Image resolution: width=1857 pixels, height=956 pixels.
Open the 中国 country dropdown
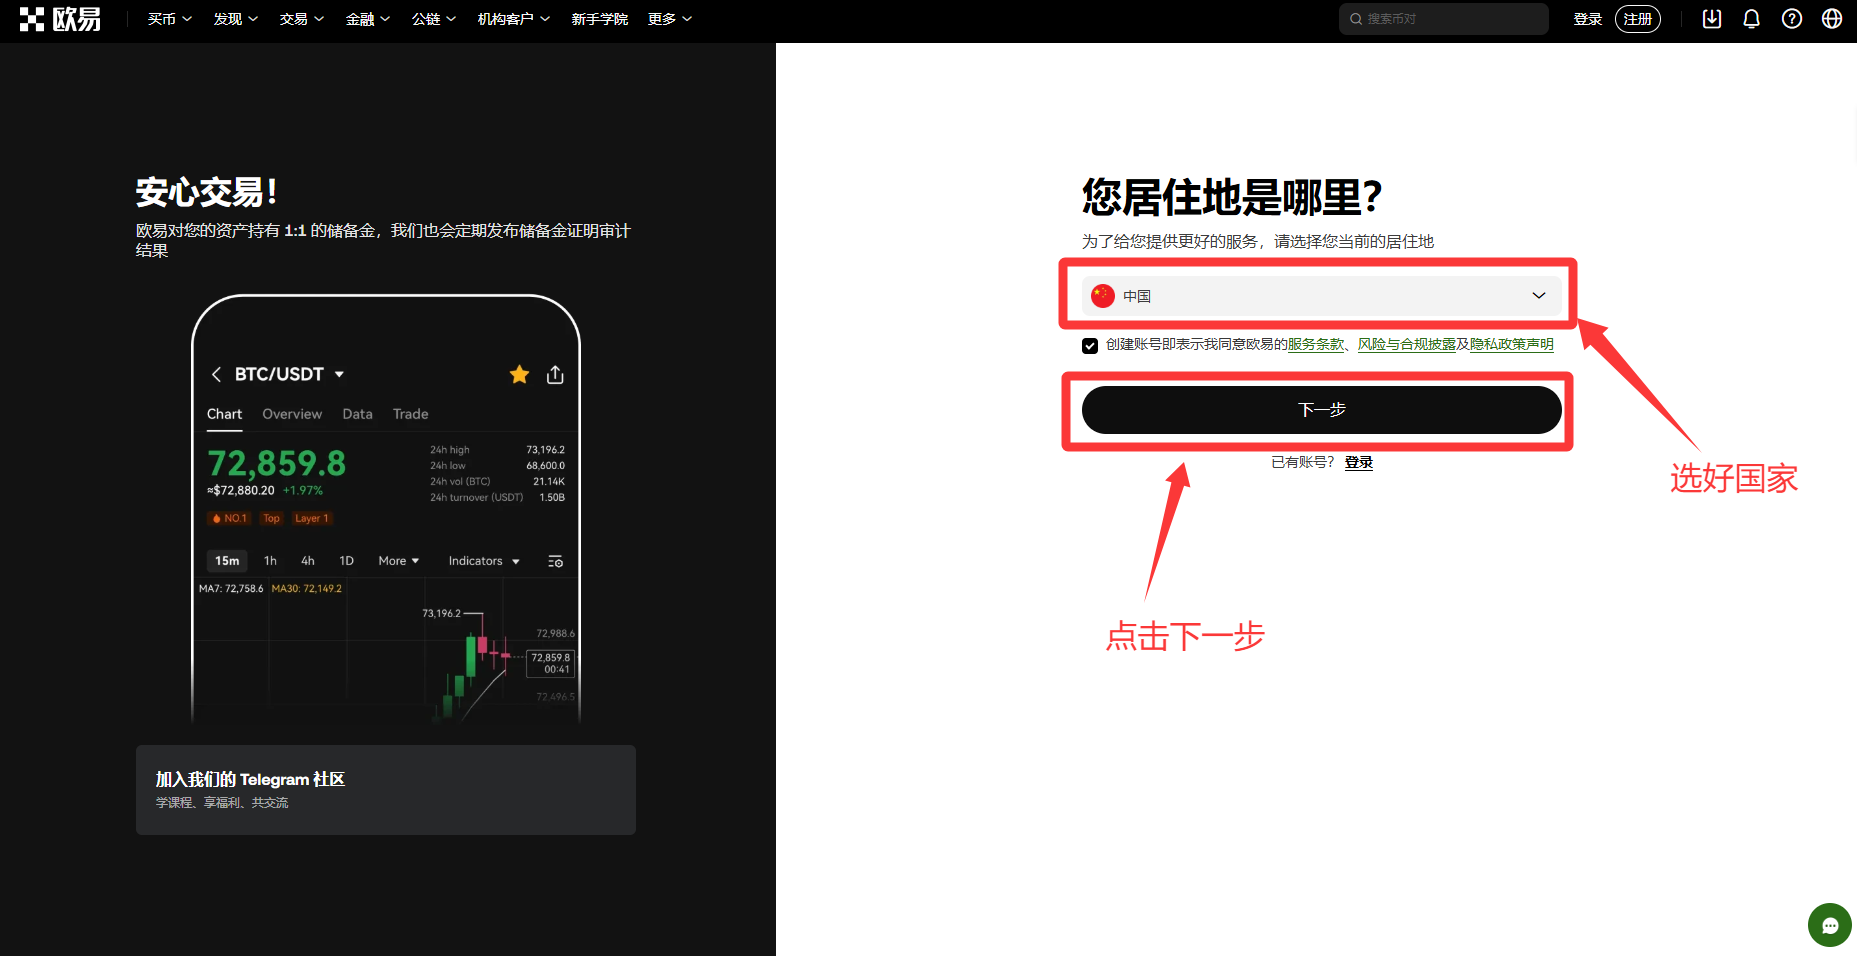(x=1321, y=296)
